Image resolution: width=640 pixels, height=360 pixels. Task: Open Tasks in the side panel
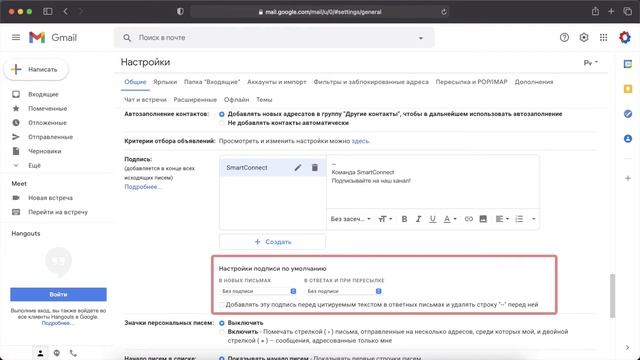pos(628,114)
